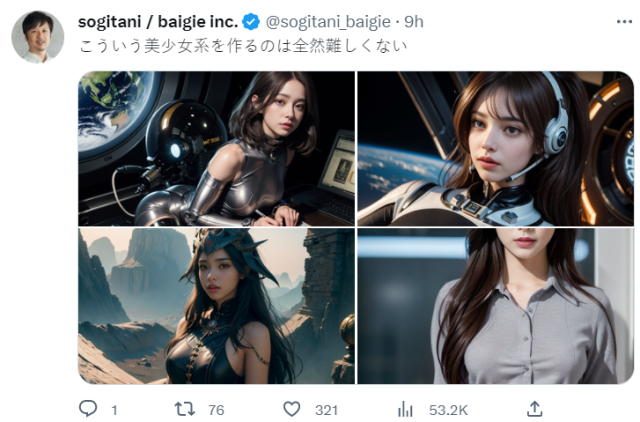This screenshot has width=640, height=422.
Task: Open the "sogitani / baigie inc." display name
Action: coord(155,23)
